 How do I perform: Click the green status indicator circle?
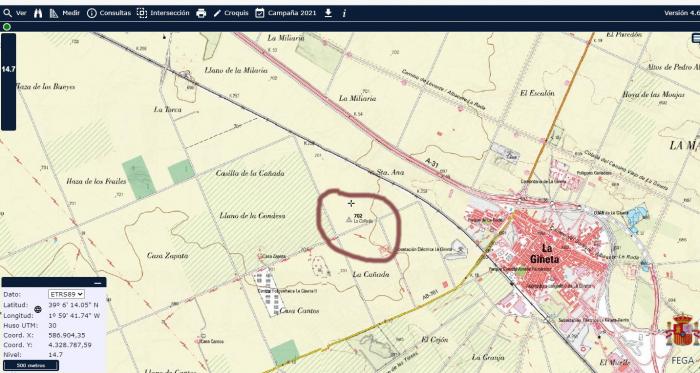[7, 27]
